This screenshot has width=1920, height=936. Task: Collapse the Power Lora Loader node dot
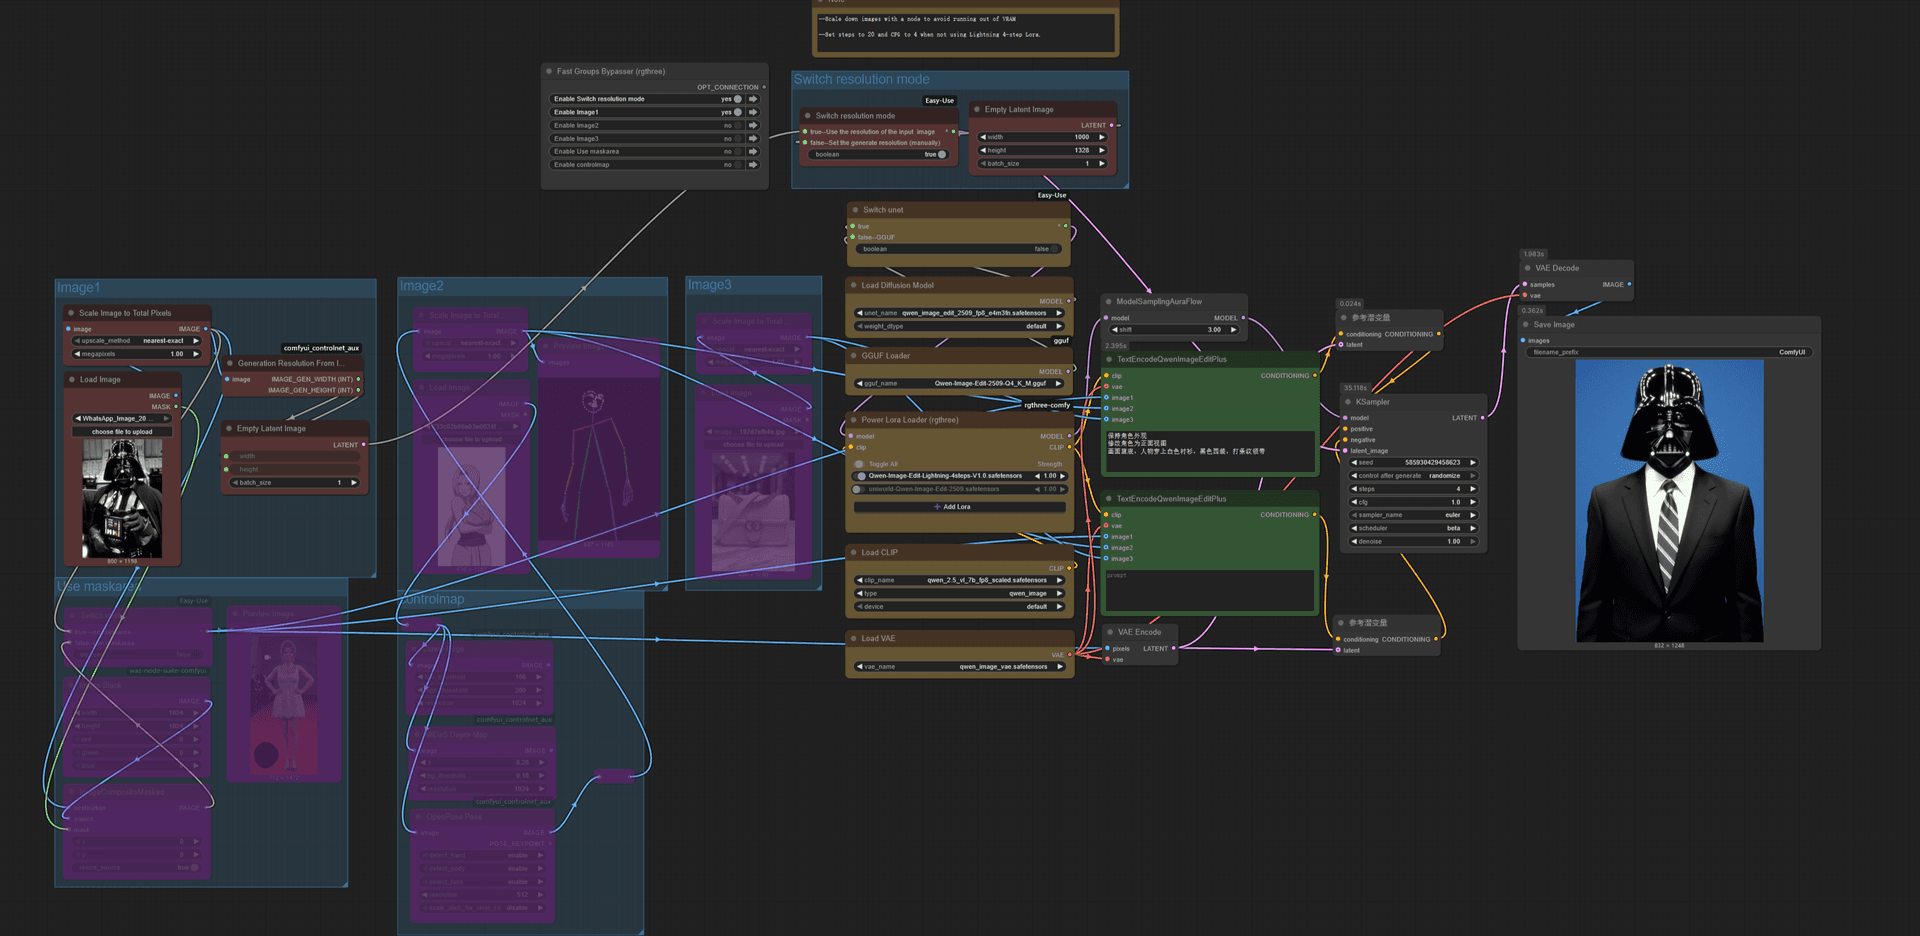pos(853,420)
